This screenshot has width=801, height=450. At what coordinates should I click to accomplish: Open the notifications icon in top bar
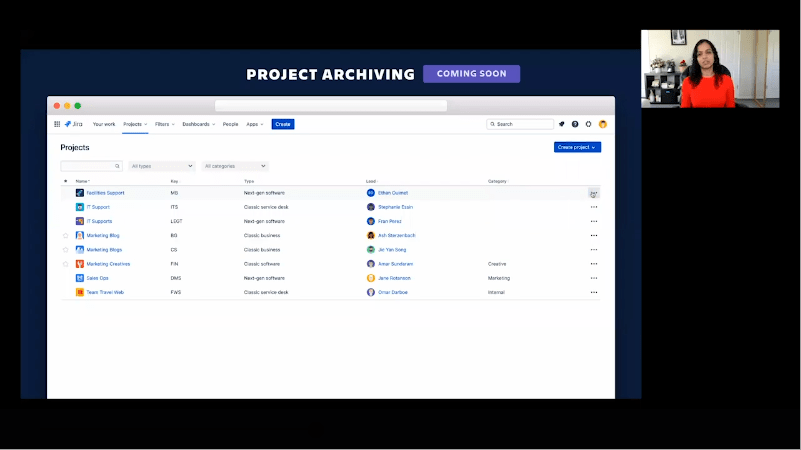pos(562,124)
